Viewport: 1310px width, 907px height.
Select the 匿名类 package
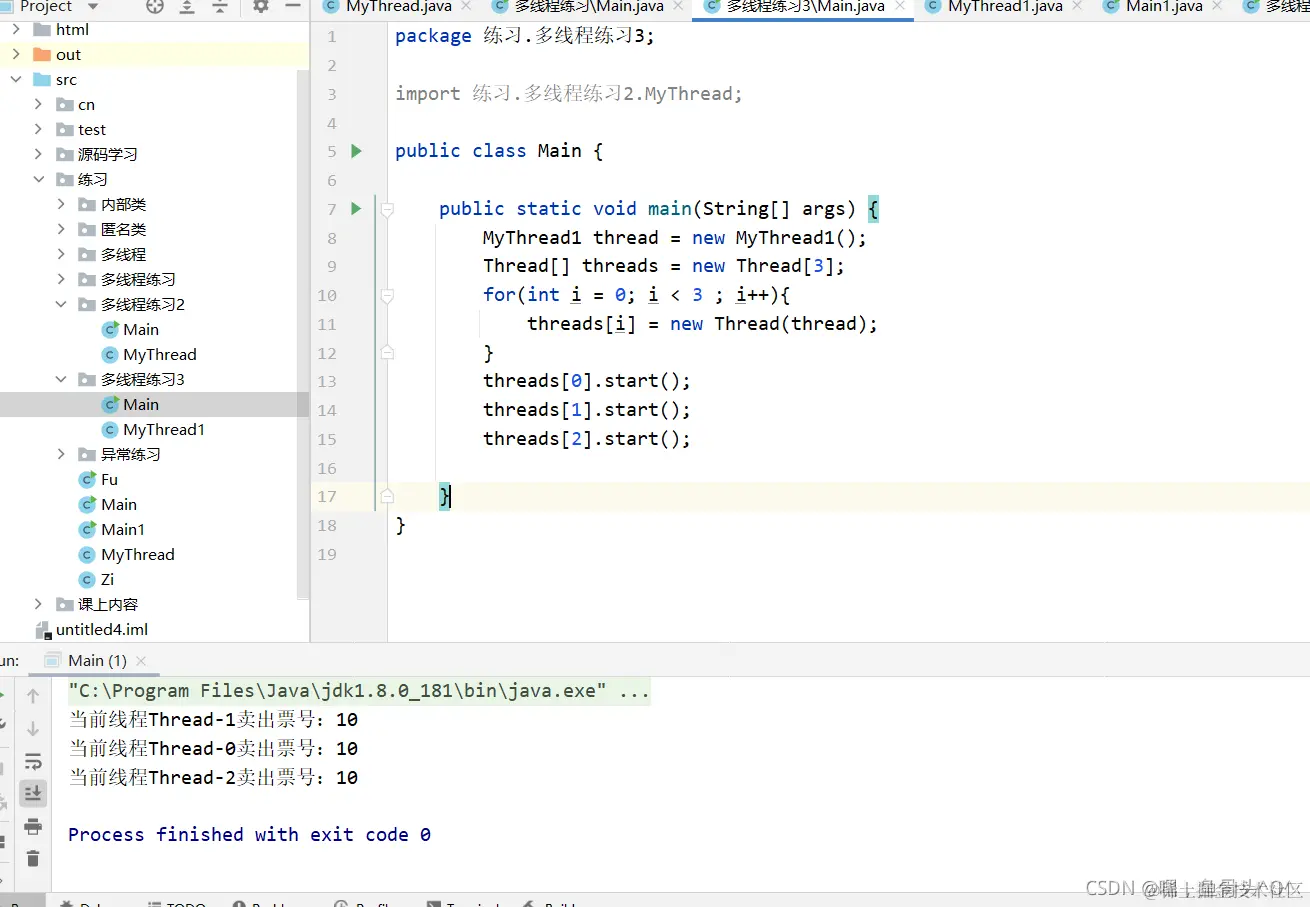click(123, 229)
